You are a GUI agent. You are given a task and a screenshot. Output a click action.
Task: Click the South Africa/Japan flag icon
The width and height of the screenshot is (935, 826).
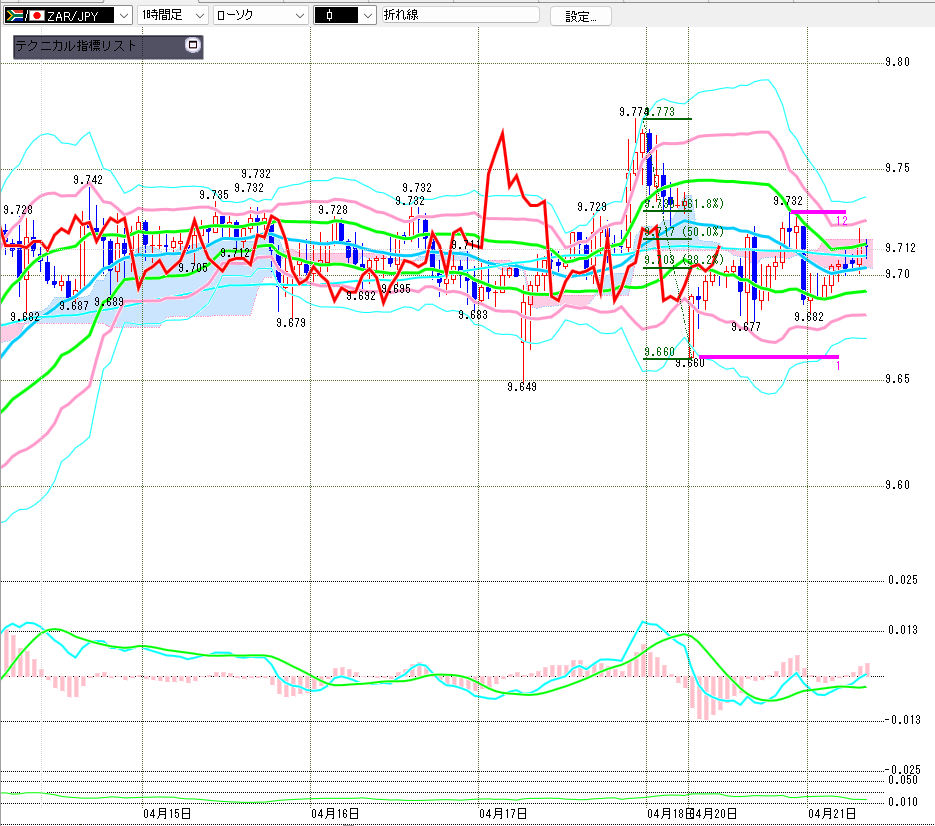pyautogui.click(x=18, y=15)
